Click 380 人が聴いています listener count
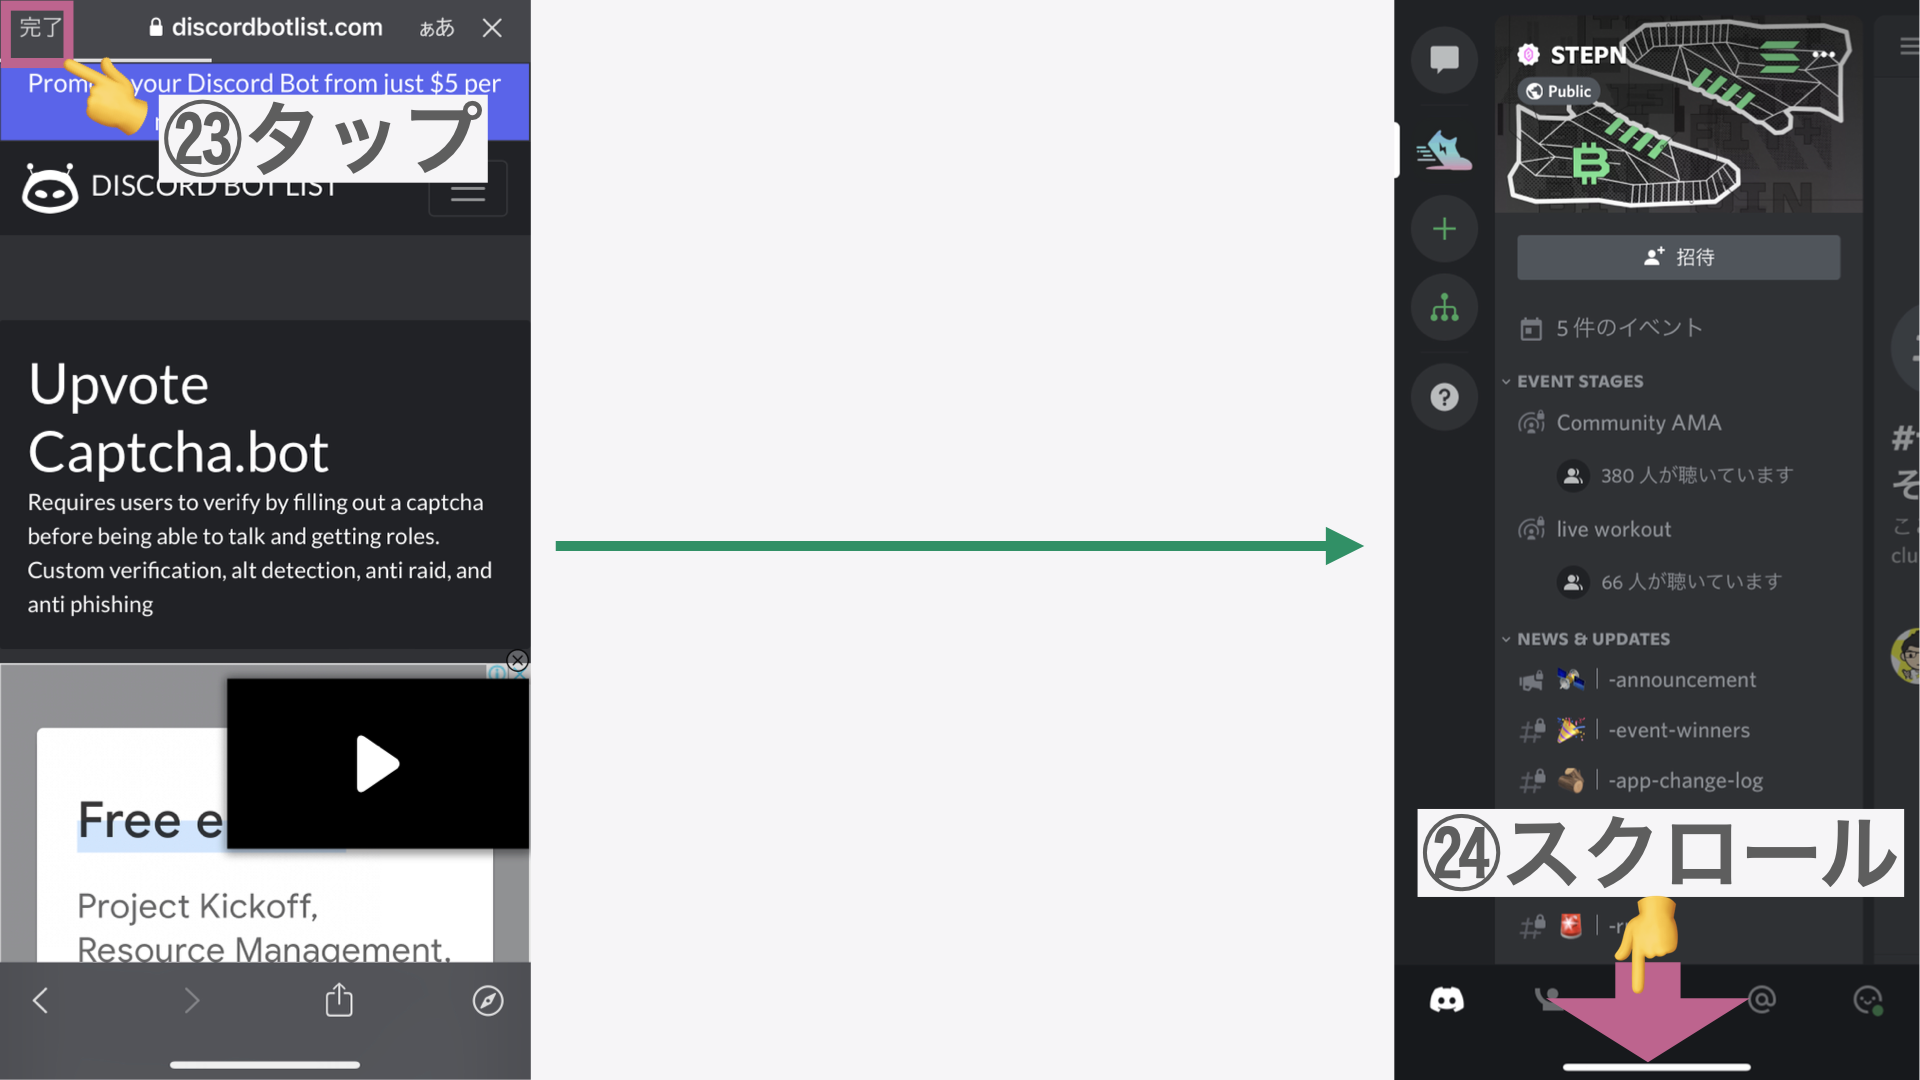The width and height of the screenshot is (1920, 1080). click(1696, 475)
